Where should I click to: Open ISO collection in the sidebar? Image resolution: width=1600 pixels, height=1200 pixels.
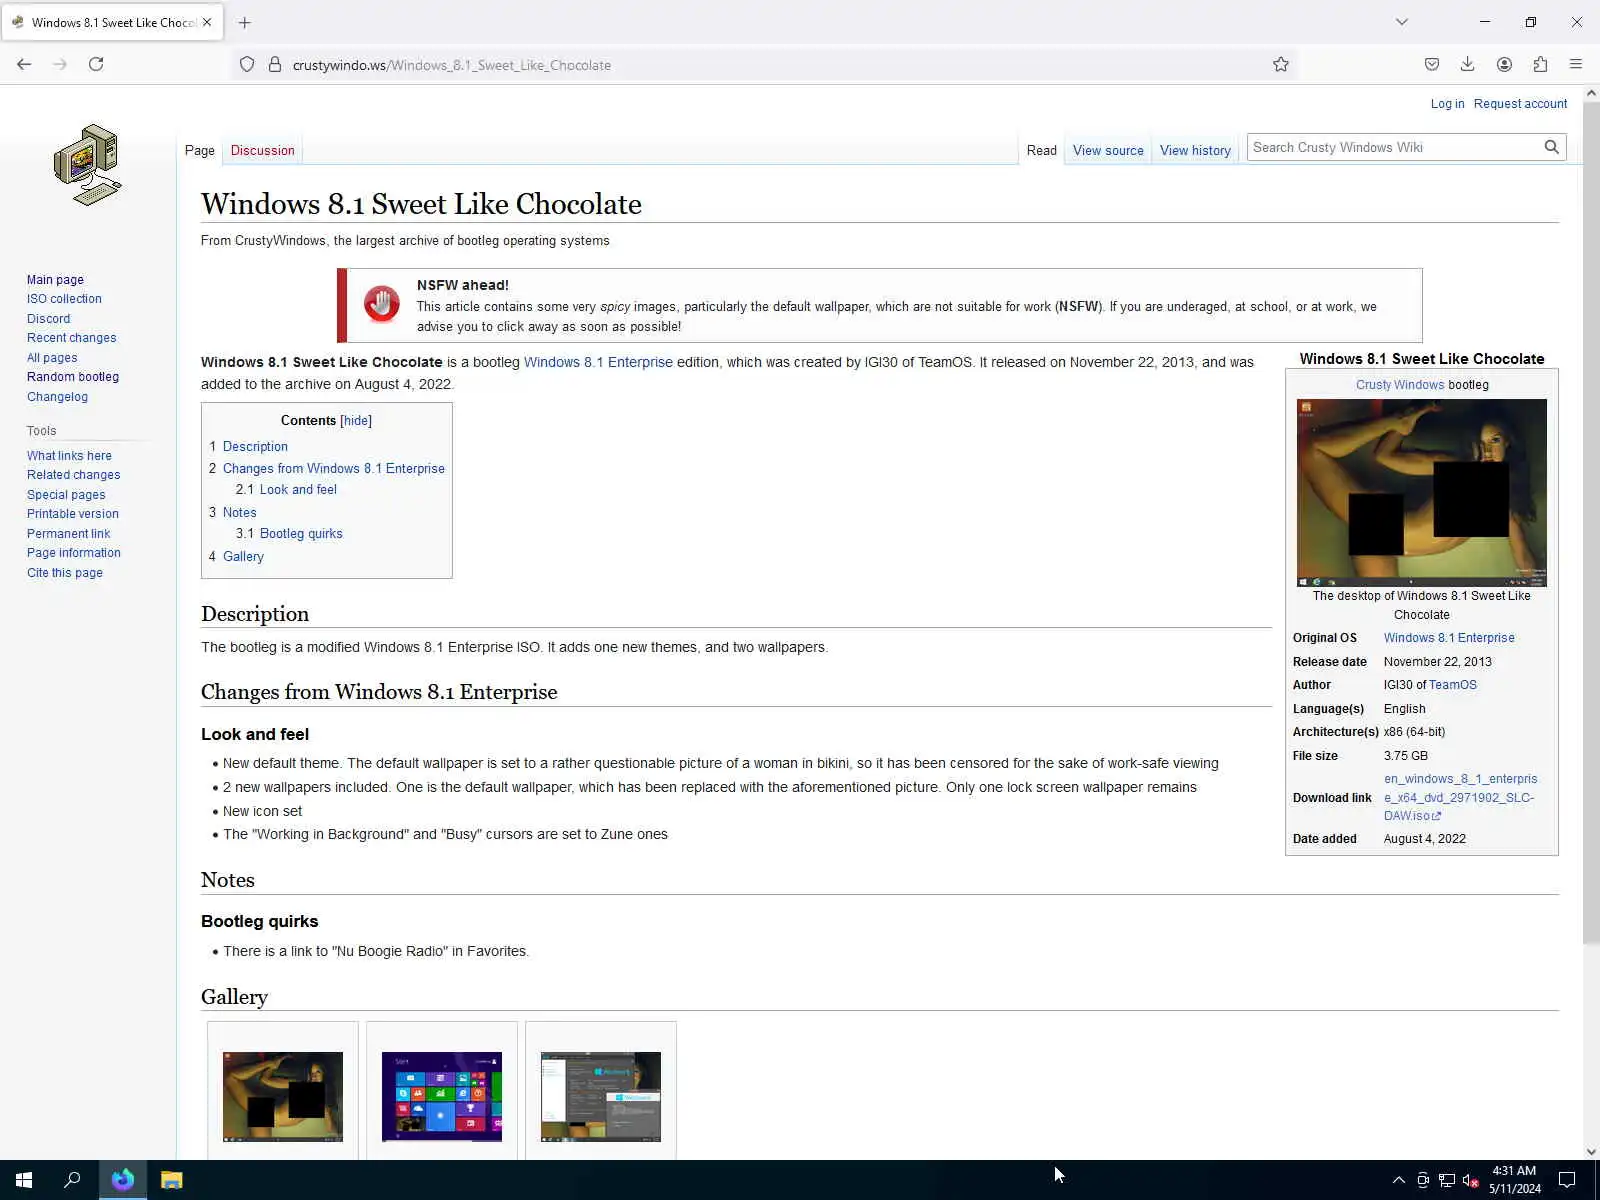point(64,299)
